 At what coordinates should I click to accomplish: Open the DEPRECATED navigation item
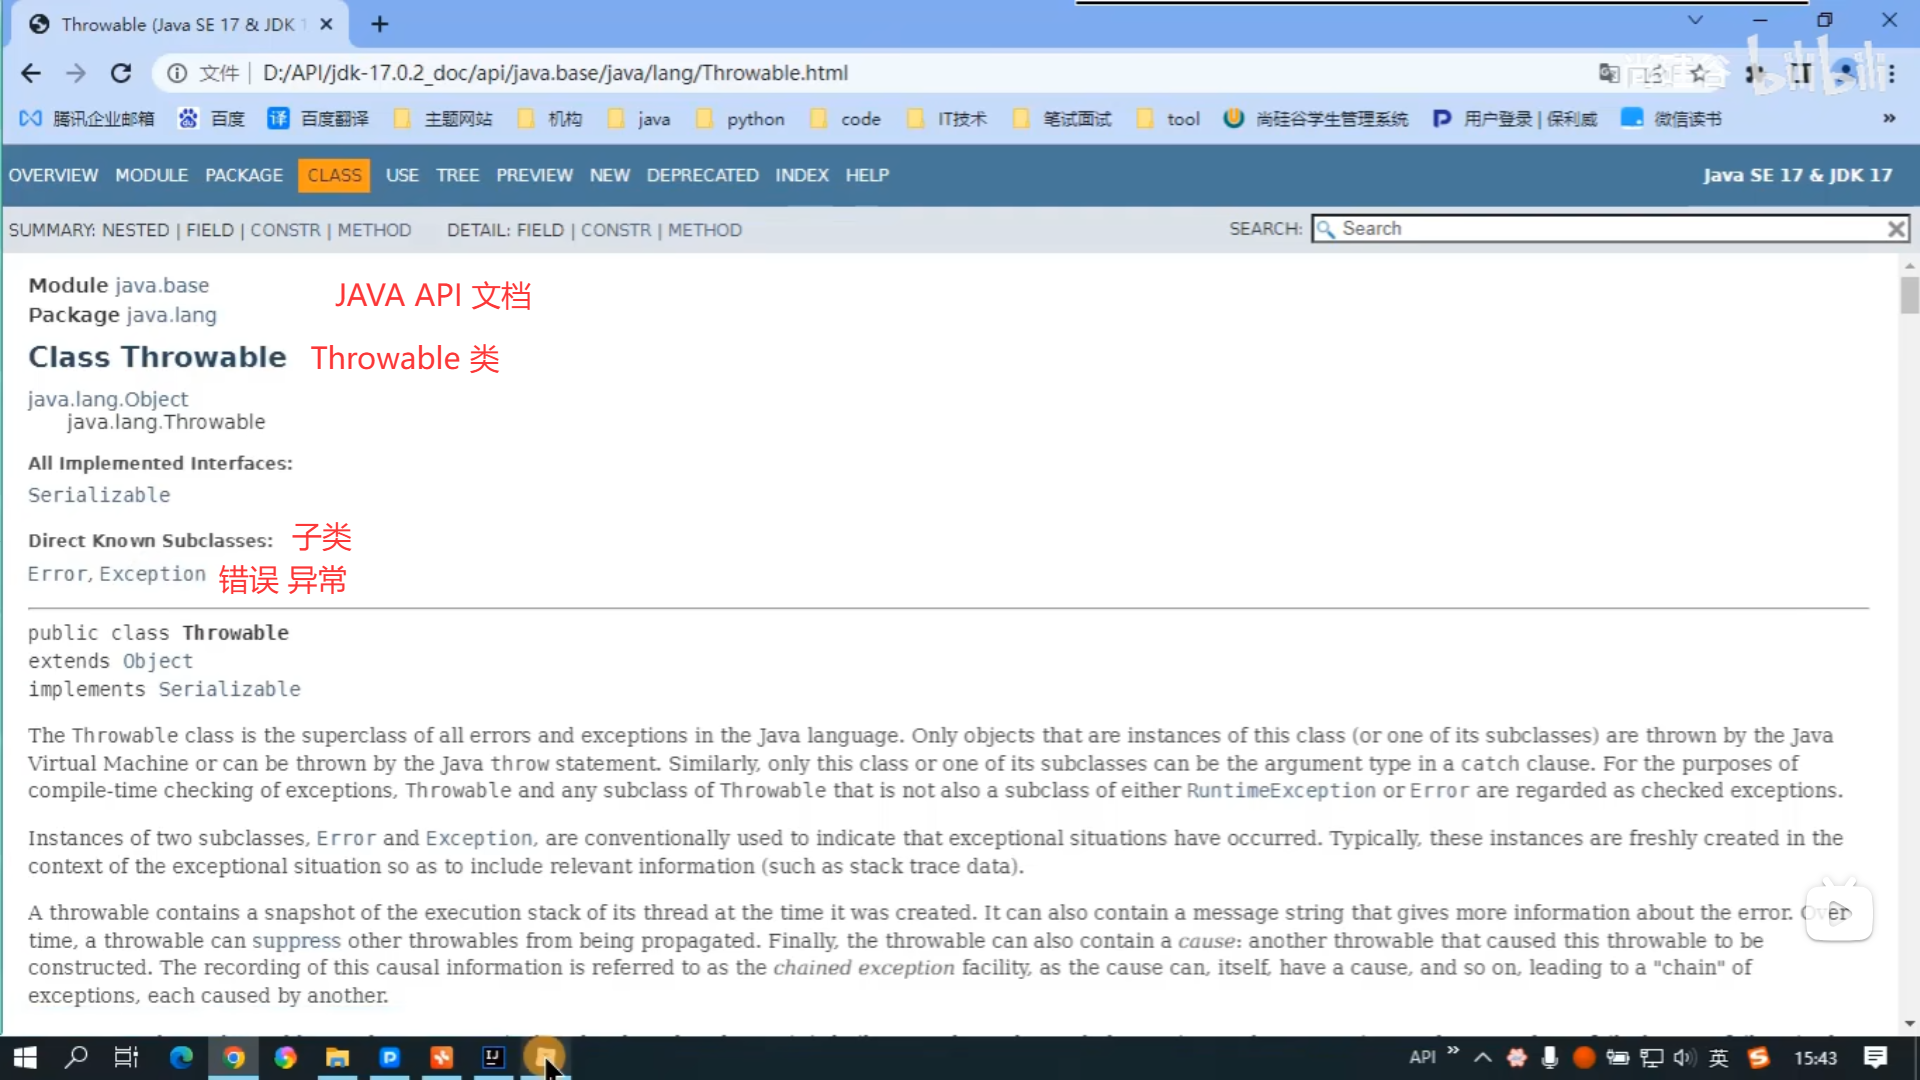click(x=702, y=175)
